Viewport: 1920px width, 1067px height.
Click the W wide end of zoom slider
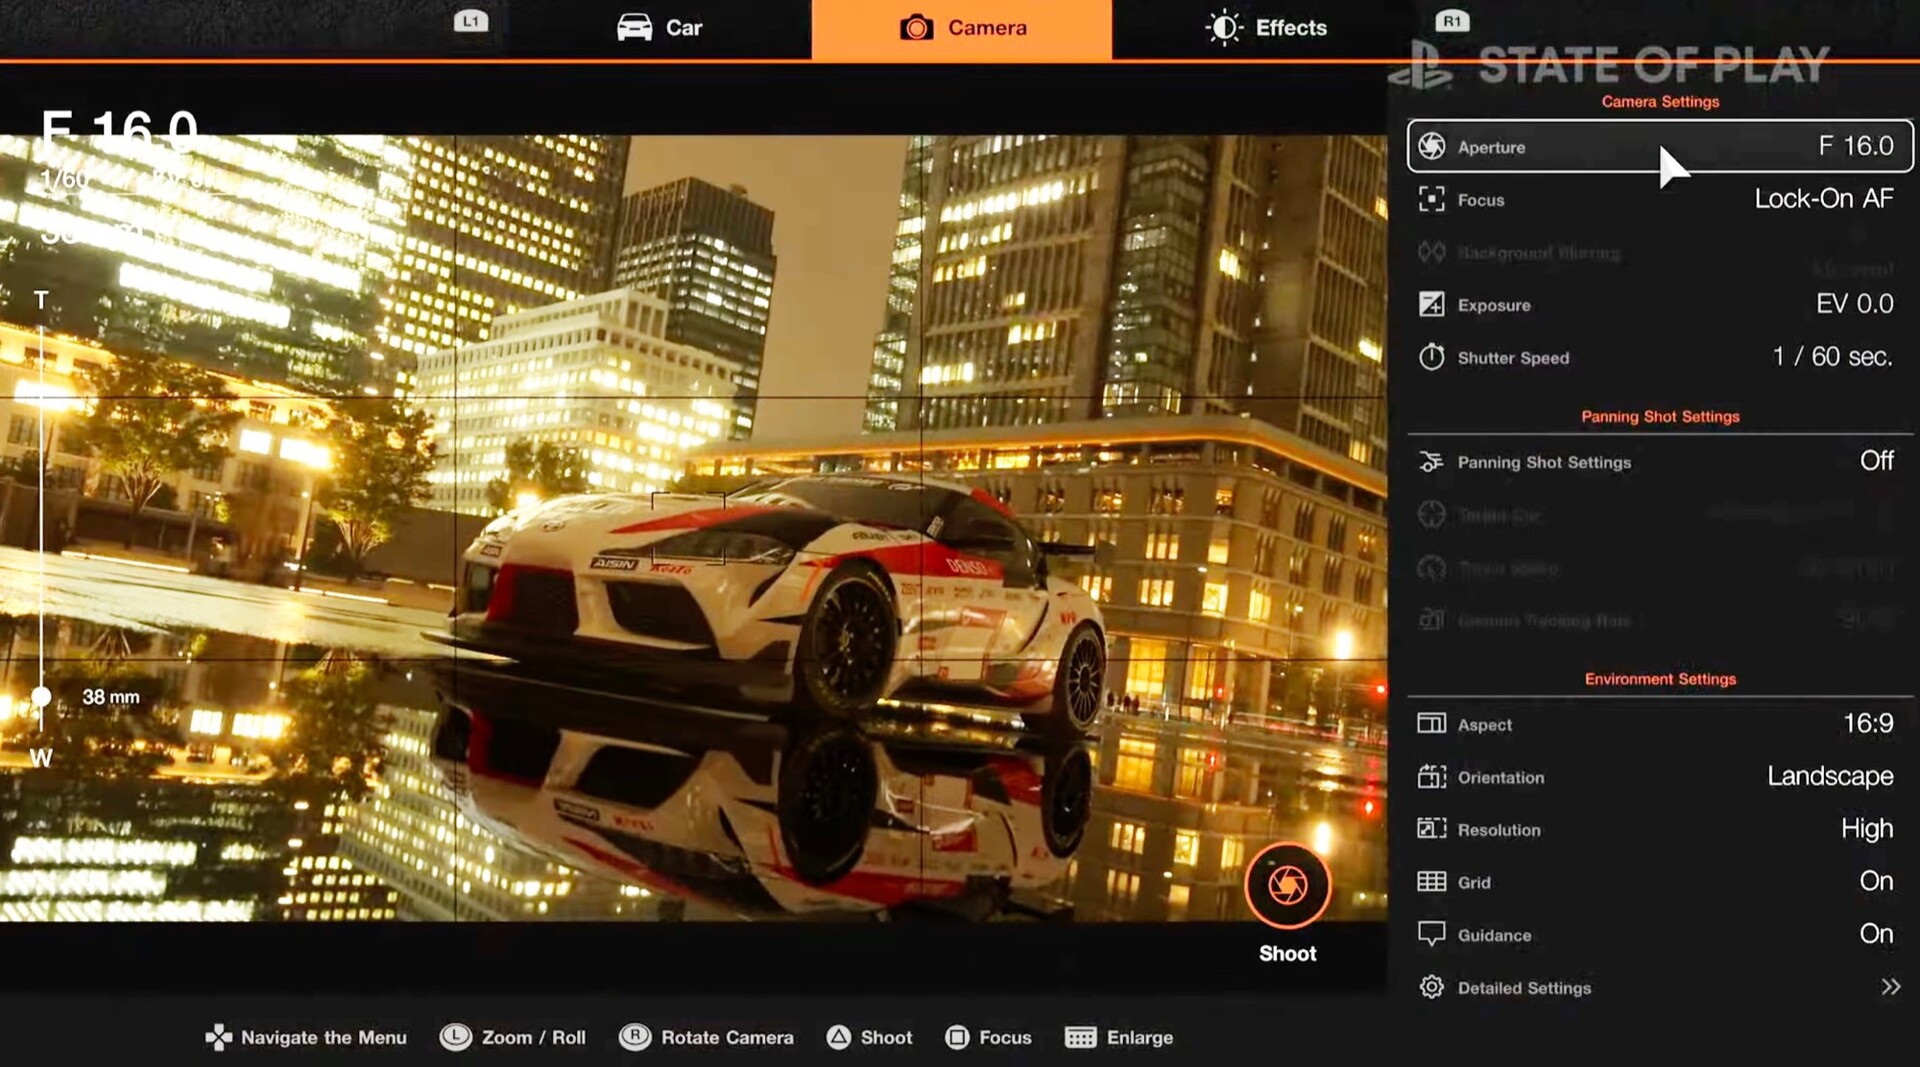click(x=41, y=758)
